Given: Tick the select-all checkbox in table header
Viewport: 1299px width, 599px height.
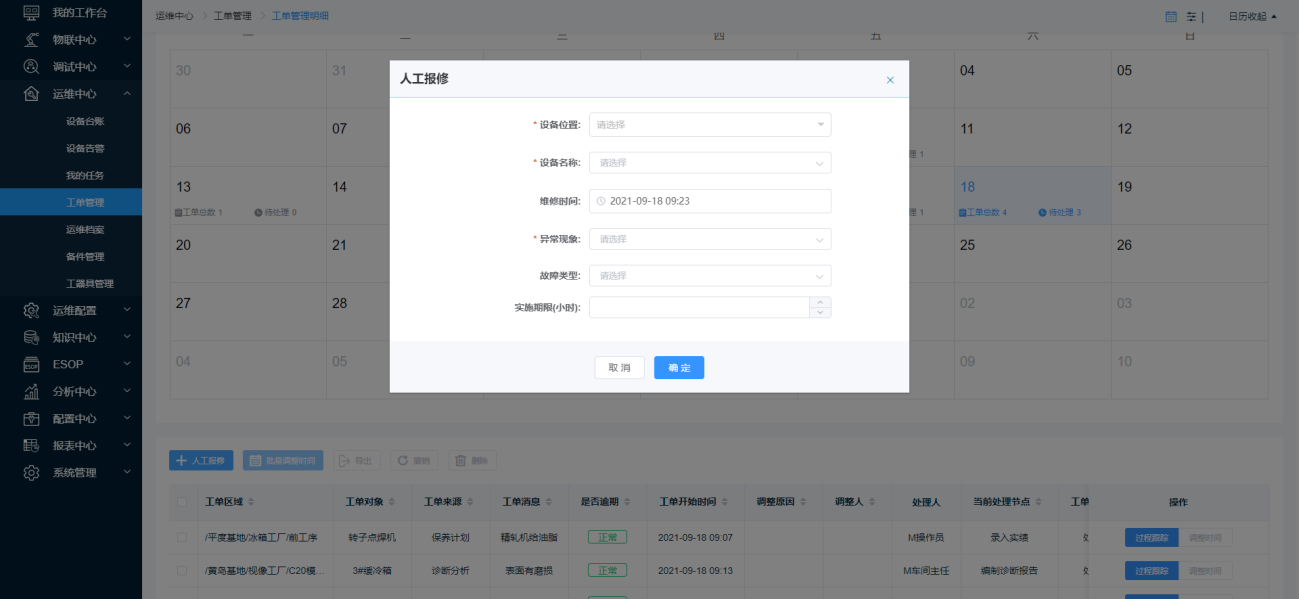Looking at the screenshot, I should pyautogui.click(x=182, y=502).
